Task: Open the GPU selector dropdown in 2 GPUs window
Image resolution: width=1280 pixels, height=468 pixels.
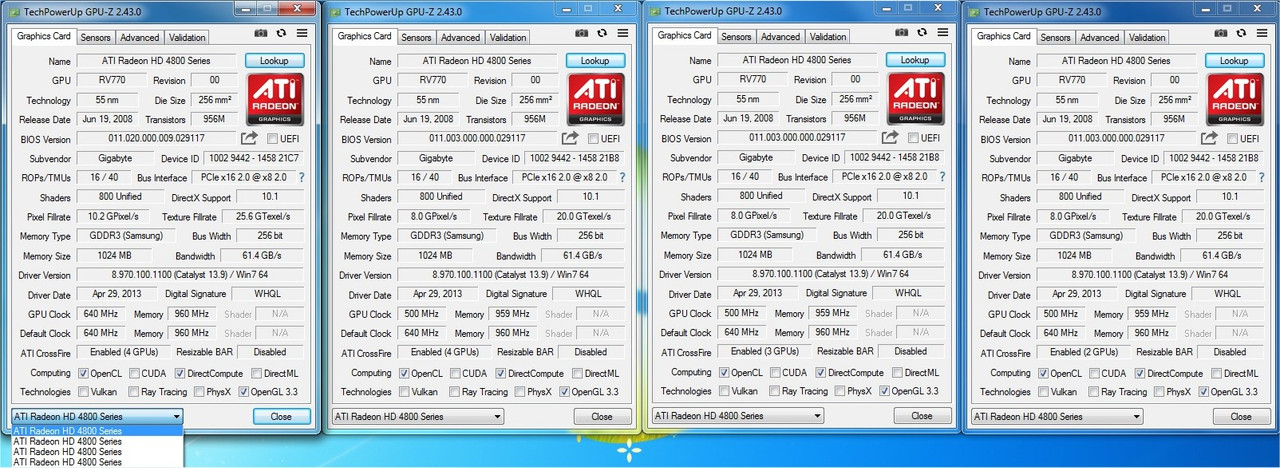Action: tap(1056, 416)
